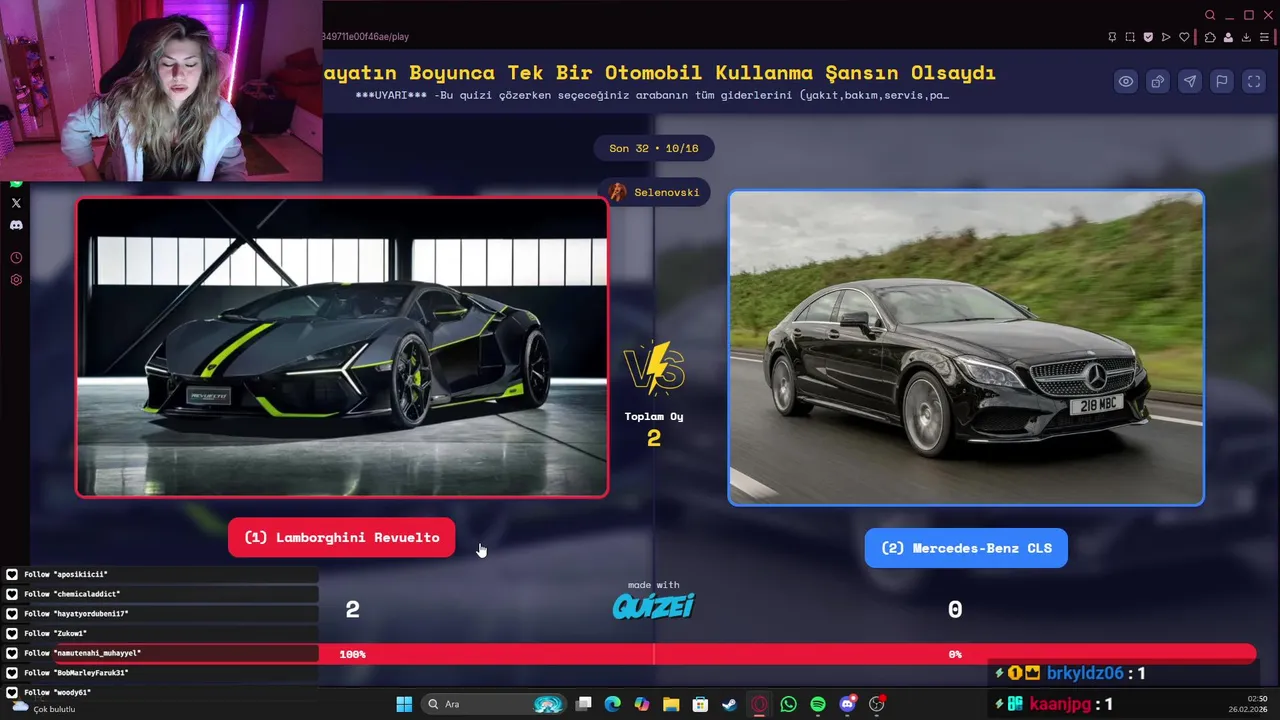Open browser easy setup menu icon
The width and height of the screenshot is (1280, 720).
(1264, 37)
